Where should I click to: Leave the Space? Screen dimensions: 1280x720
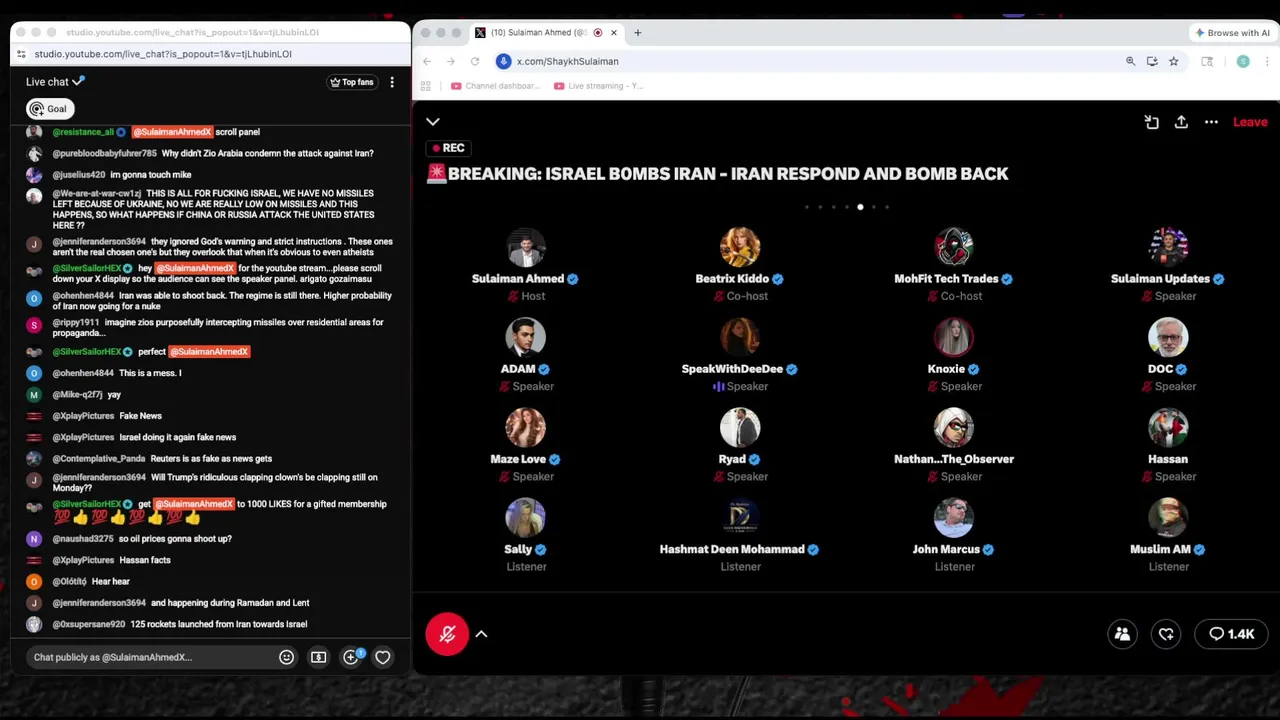coord(1250,122)
